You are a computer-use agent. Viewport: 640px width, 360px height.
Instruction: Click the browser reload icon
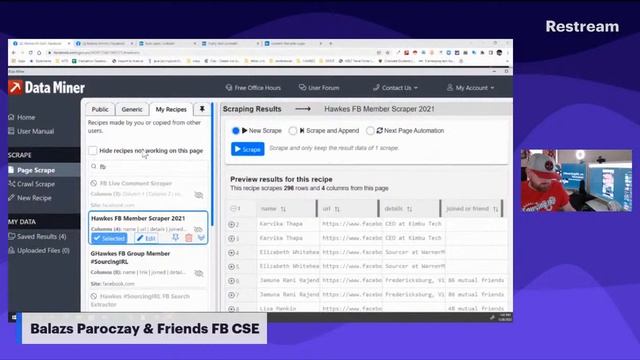coord(31,53)
